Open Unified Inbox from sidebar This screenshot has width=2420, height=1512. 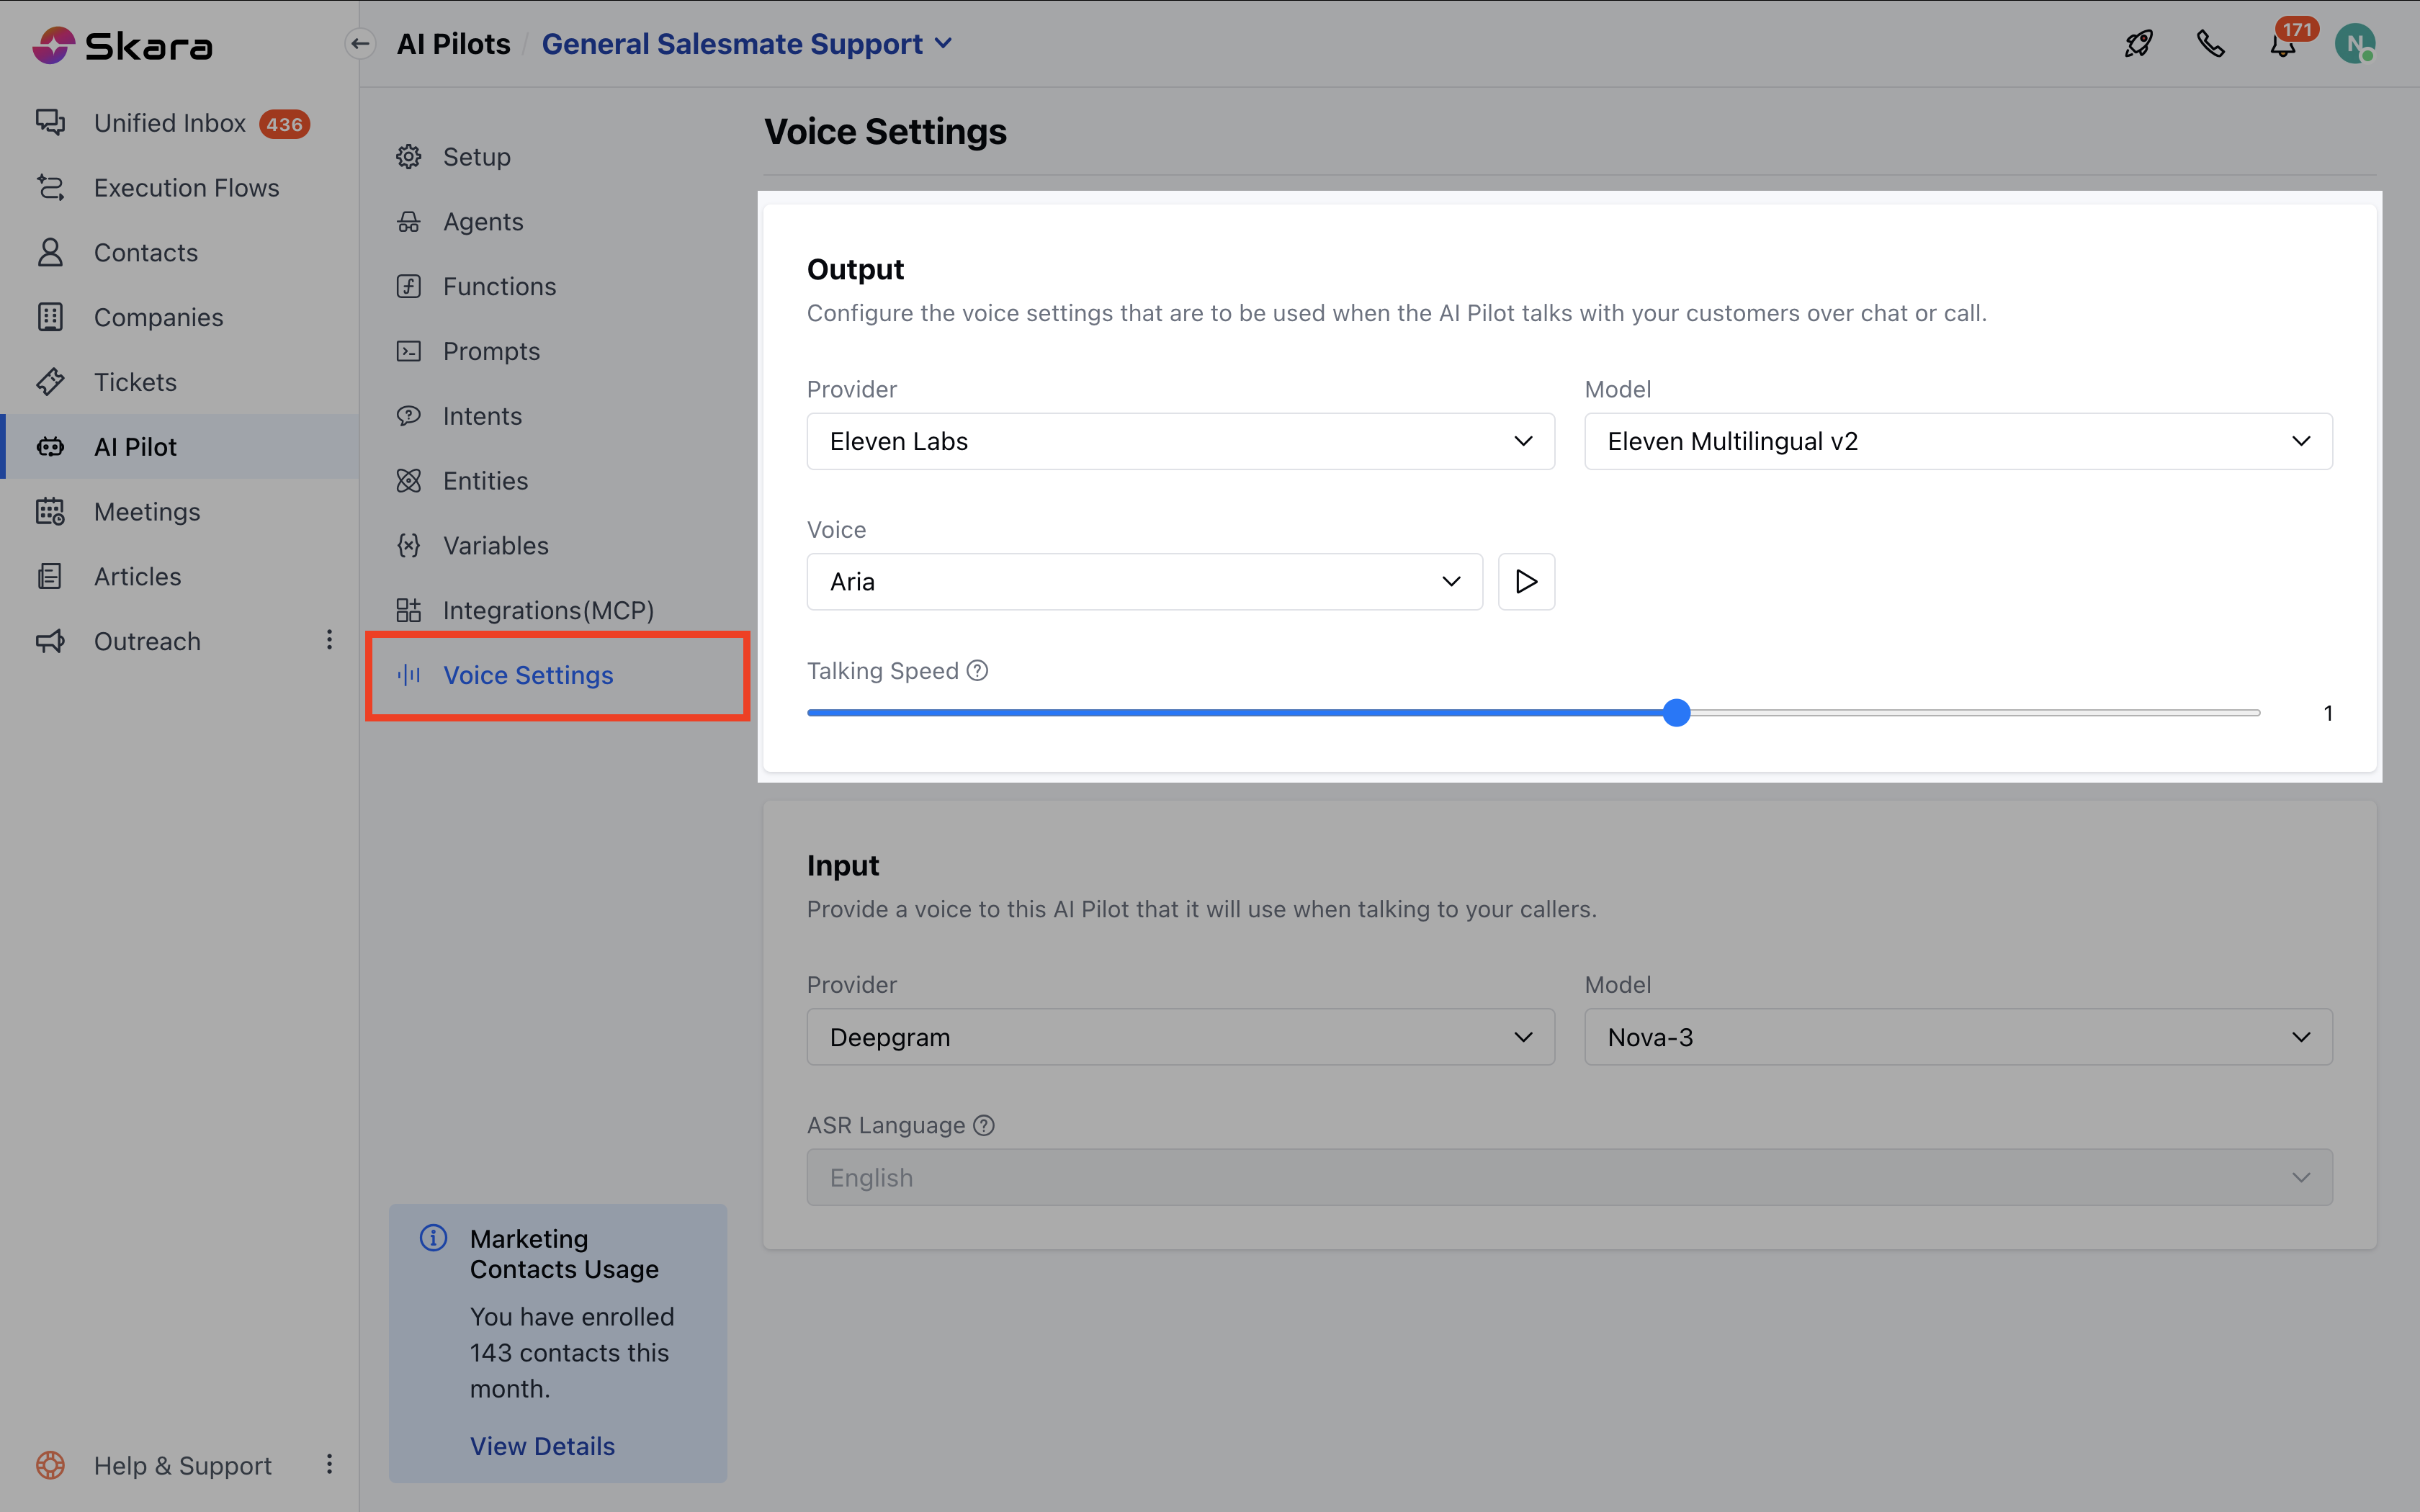point(170,123)
